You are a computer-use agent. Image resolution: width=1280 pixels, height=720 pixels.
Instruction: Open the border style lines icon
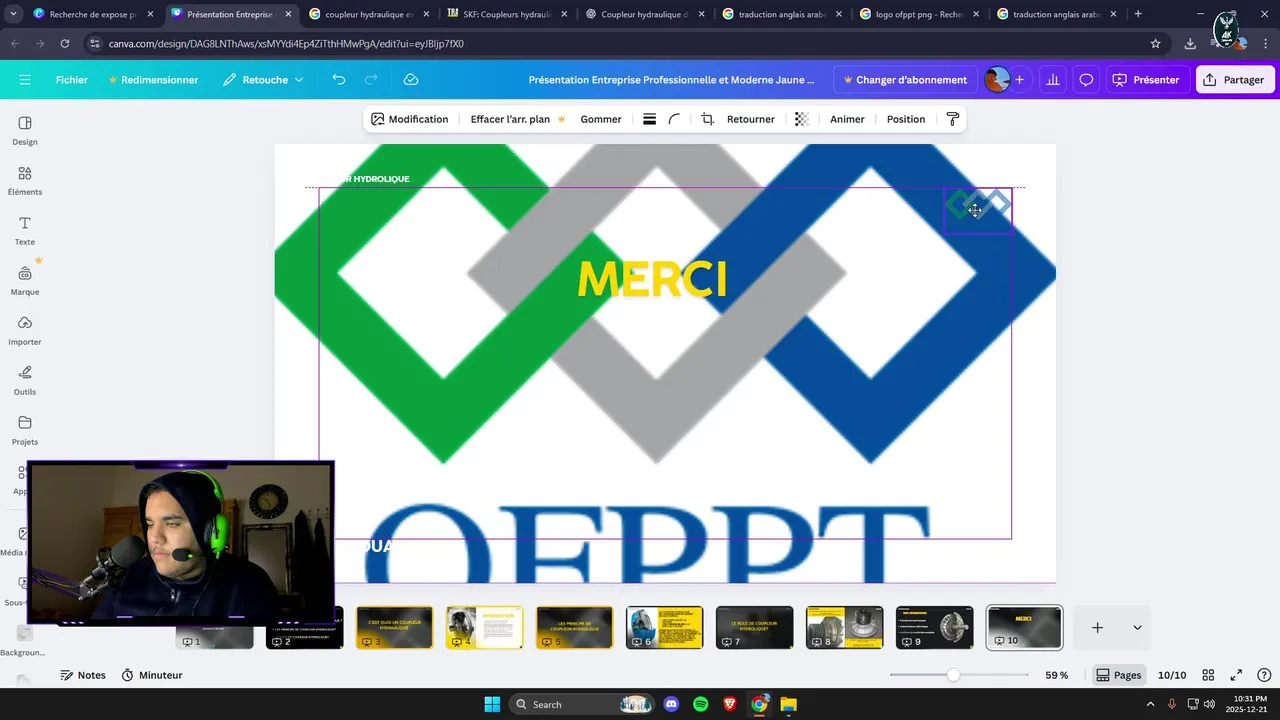(649, 119)
